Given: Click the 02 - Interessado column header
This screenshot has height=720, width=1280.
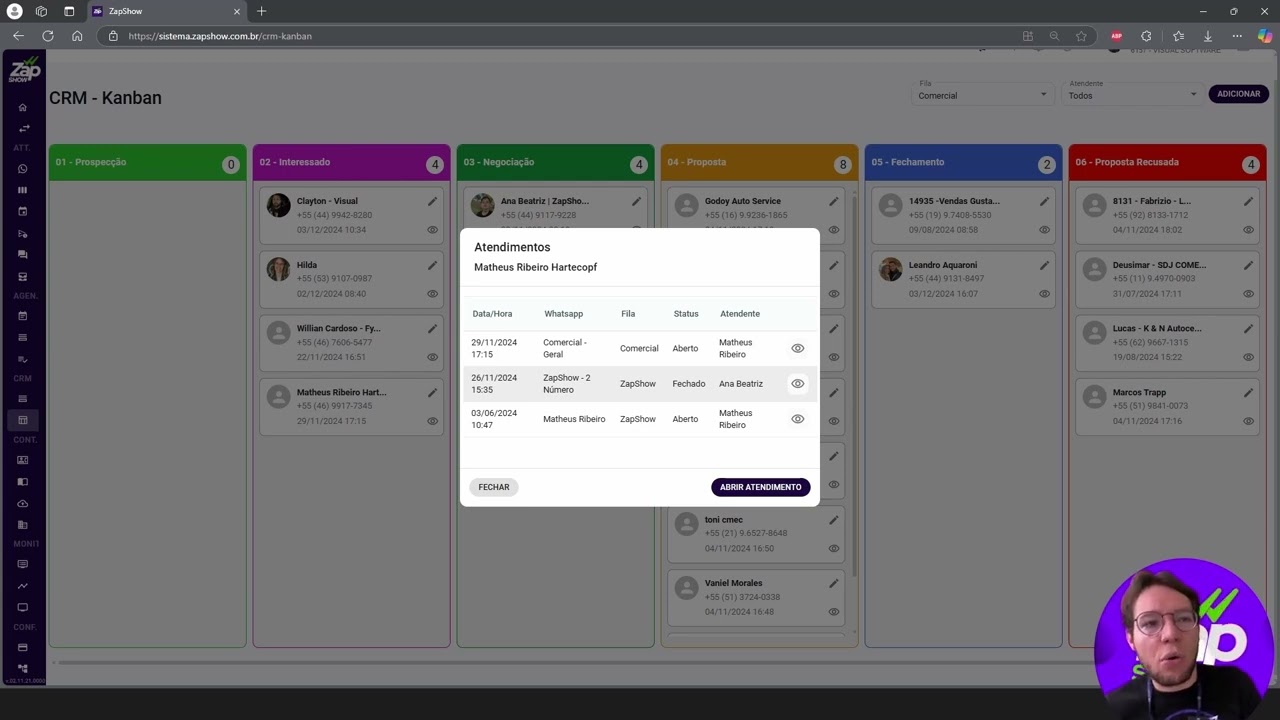Looking at the screenshot, I should [x=351, y=162].
